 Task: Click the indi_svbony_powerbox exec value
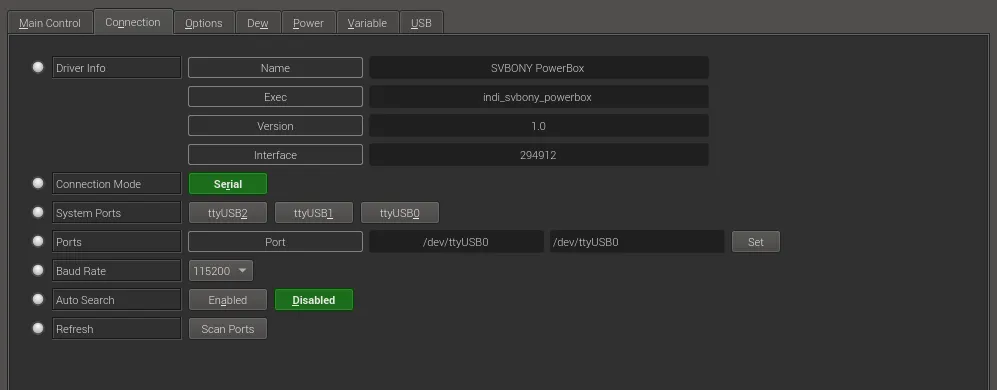tap(539, 97)
